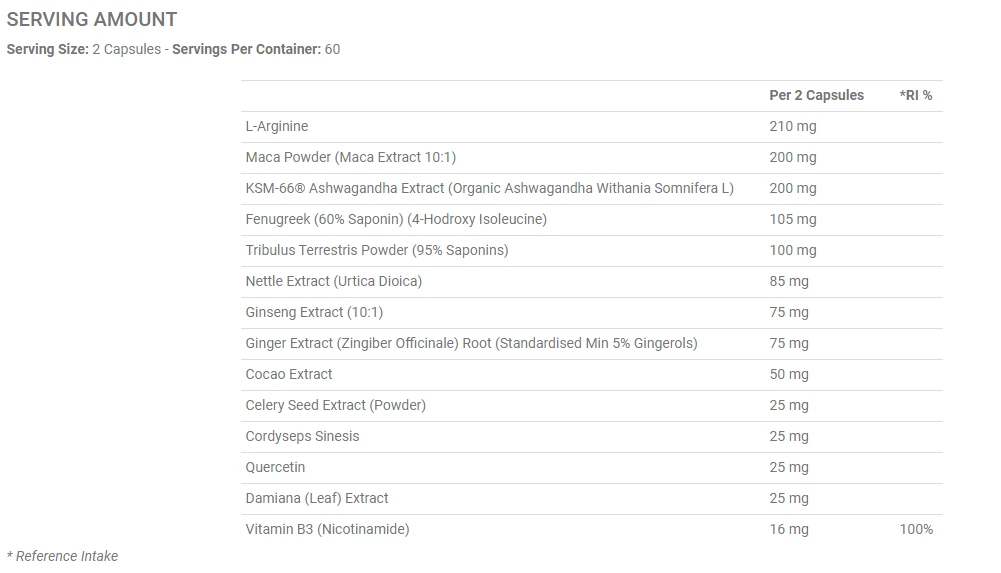Click the Servings Per Container 60 text
Viewport: 1001px width, 573px height.
(x=256, y=49)
